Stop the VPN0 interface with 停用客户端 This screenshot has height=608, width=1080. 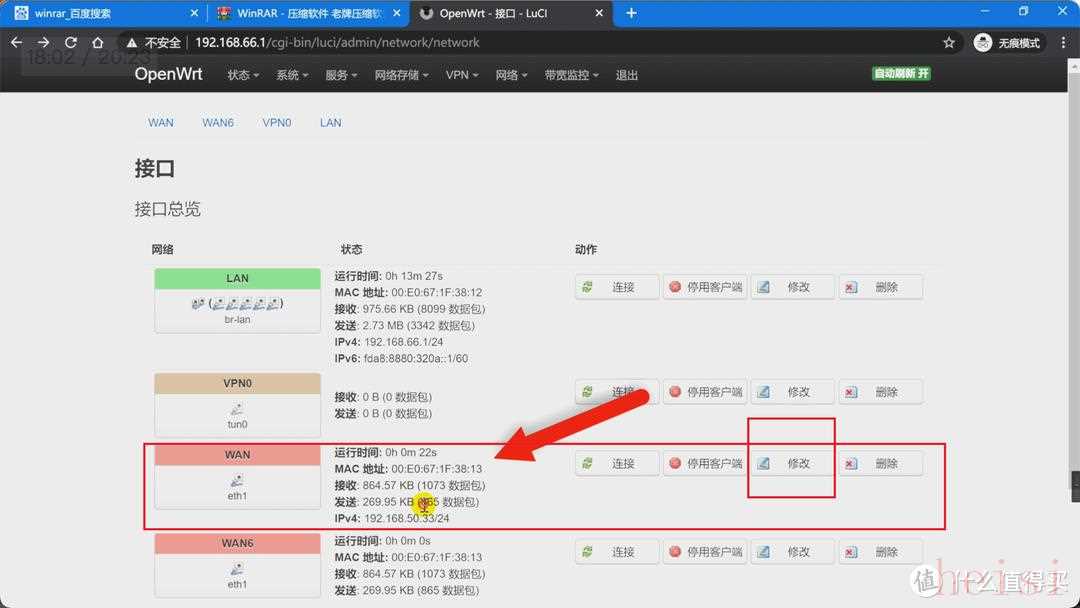click(x=705, y=392)
